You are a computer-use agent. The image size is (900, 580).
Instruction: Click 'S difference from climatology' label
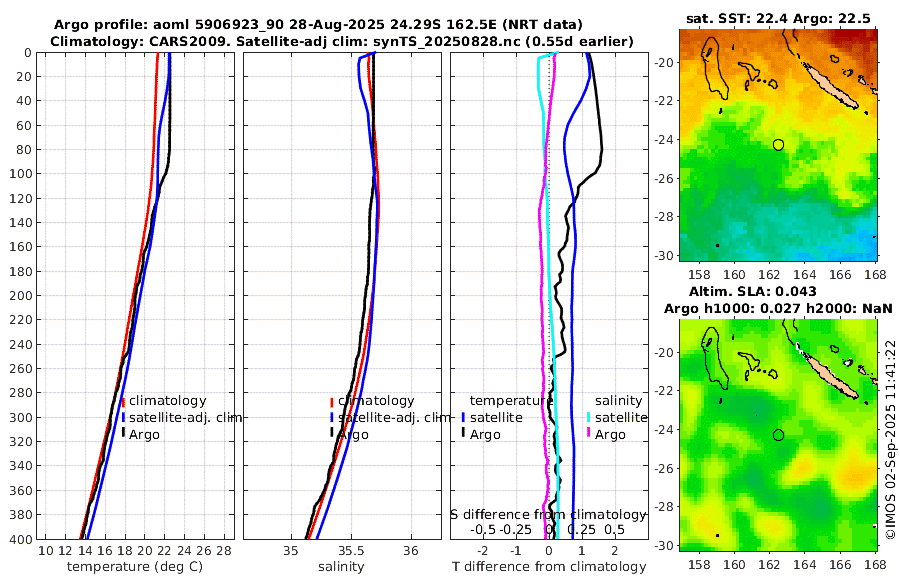click(548, 514)
